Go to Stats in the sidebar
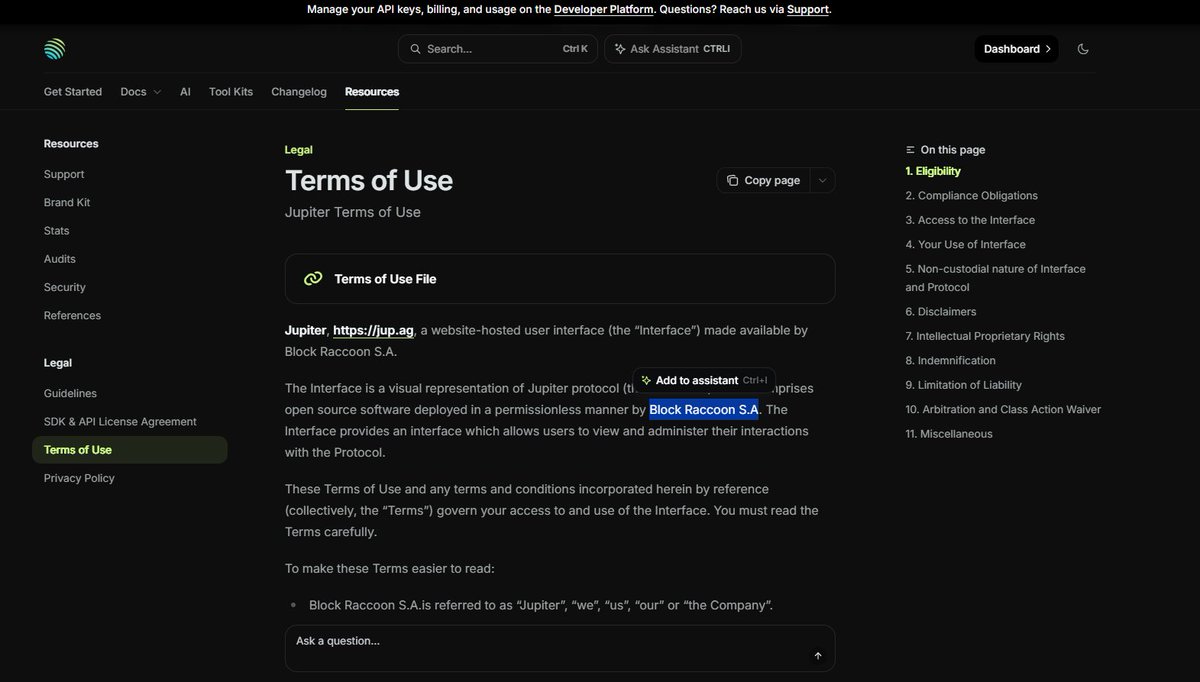This screenshot has height=682, width=1200. (57, 231)
